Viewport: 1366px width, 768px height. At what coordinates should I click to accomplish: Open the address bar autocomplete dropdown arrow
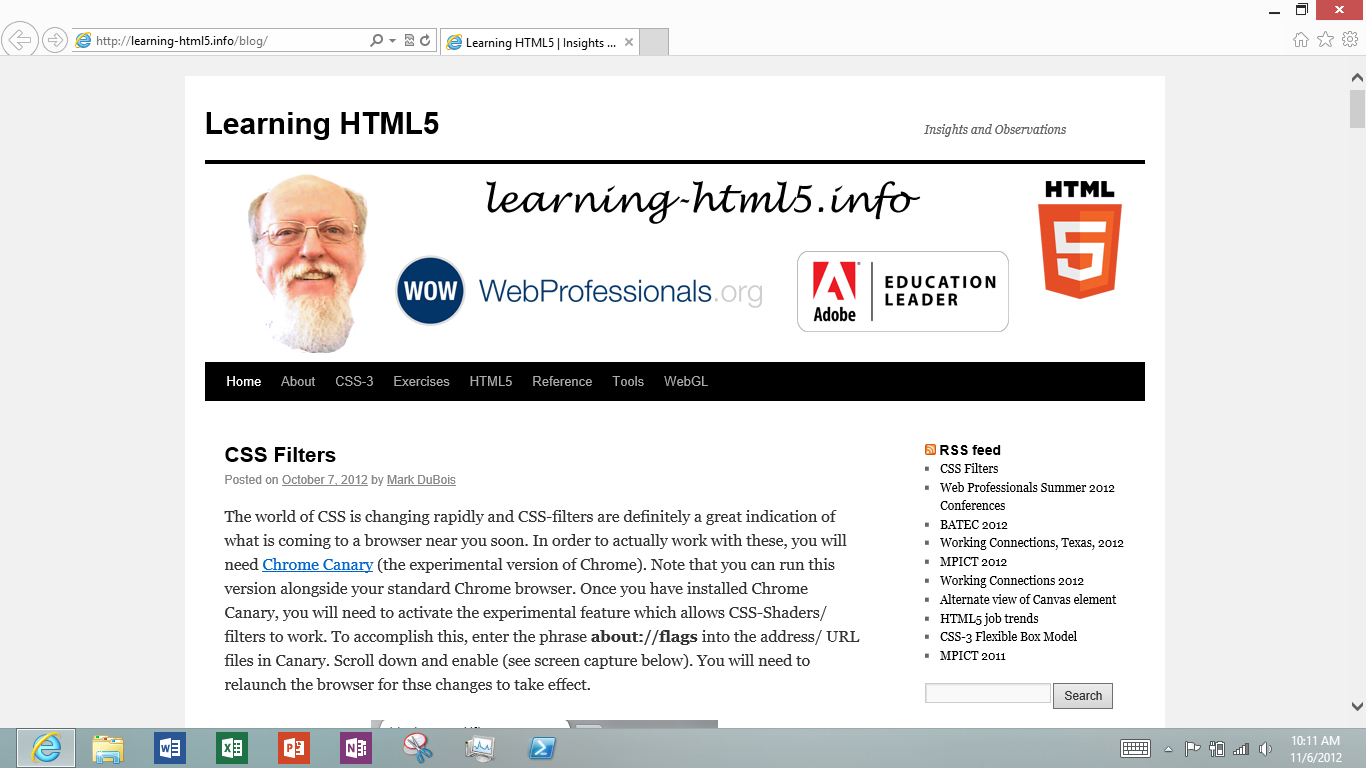pos(392,41)
